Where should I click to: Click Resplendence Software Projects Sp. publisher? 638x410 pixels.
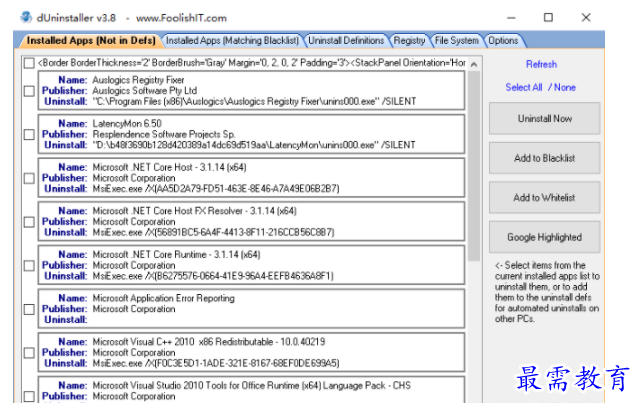(164, 134)
